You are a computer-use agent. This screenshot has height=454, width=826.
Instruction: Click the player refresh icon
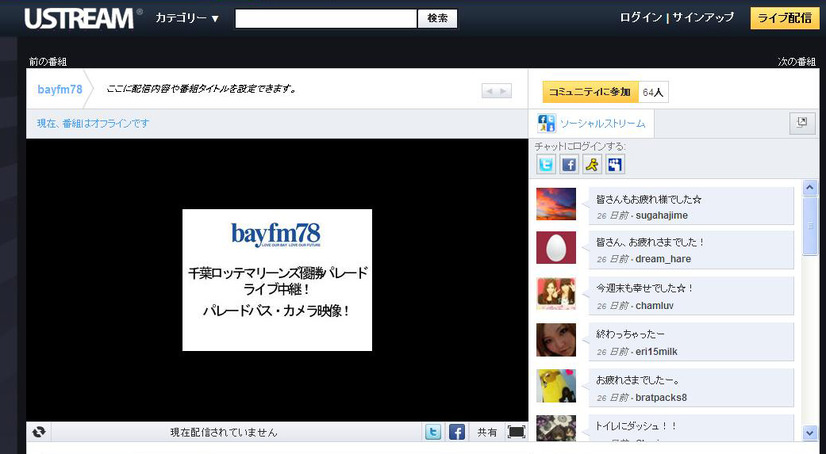click(38, 432)
